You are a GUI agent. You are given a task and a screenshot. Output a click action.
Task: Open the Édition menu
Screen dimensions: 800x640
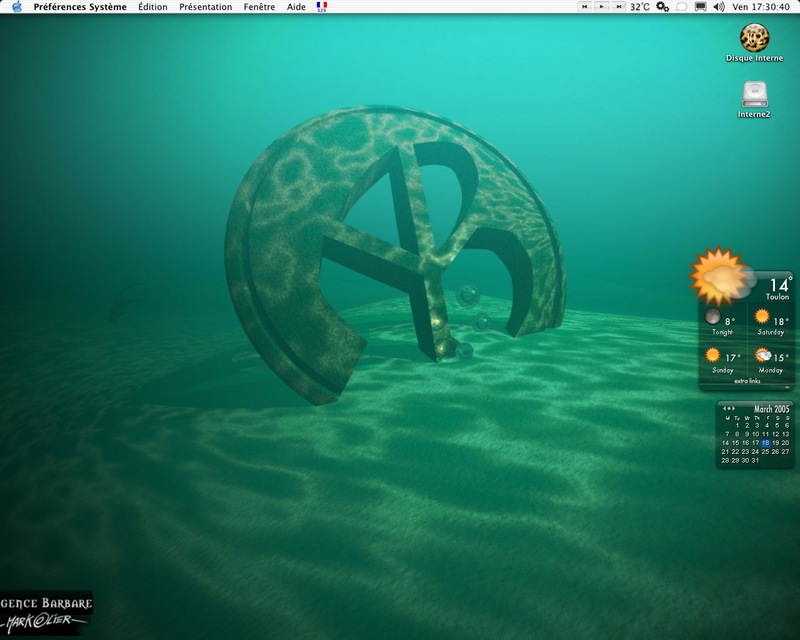(x=153, y=7)
